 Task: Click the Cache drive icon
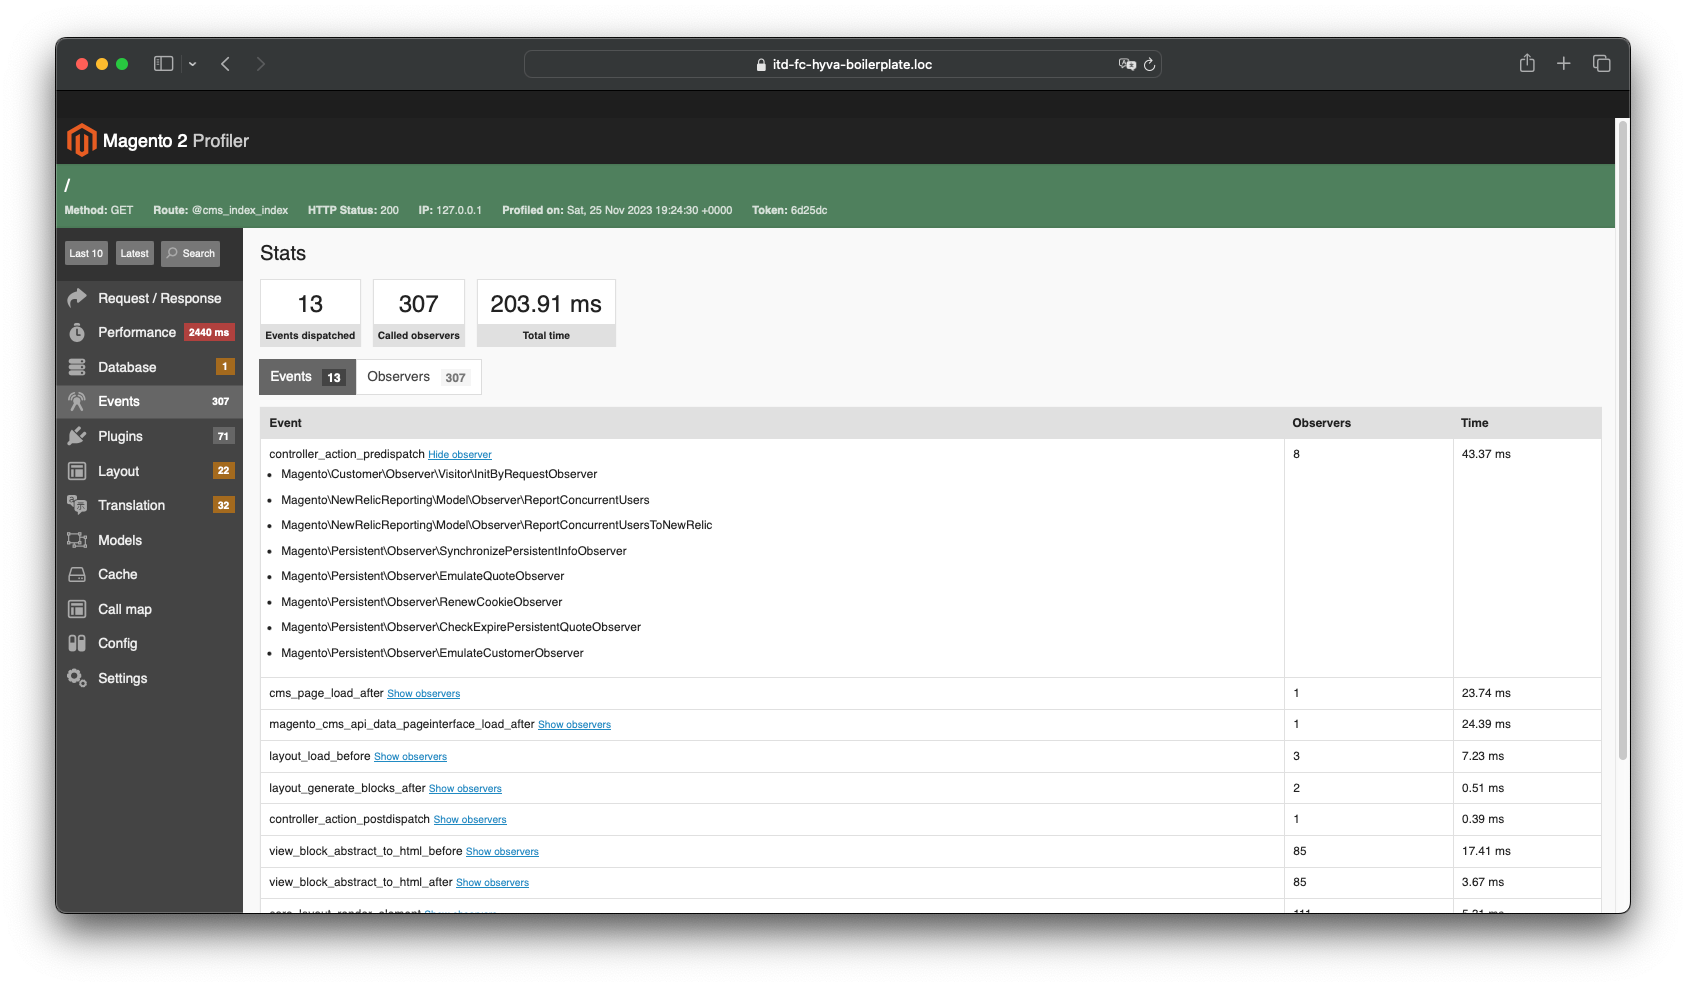[x=77, y=574]
